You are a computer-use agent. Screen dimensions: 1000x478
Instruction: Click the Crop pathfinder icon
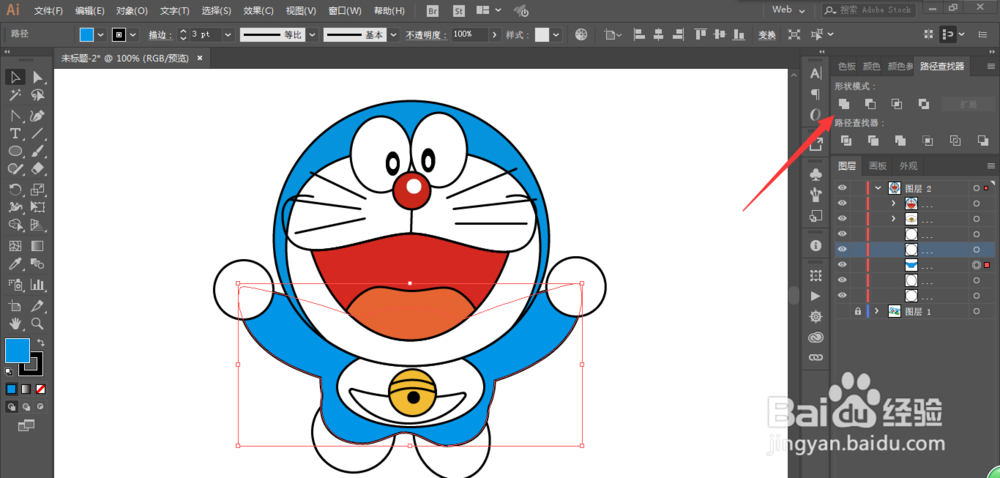[x=927, y=140]
